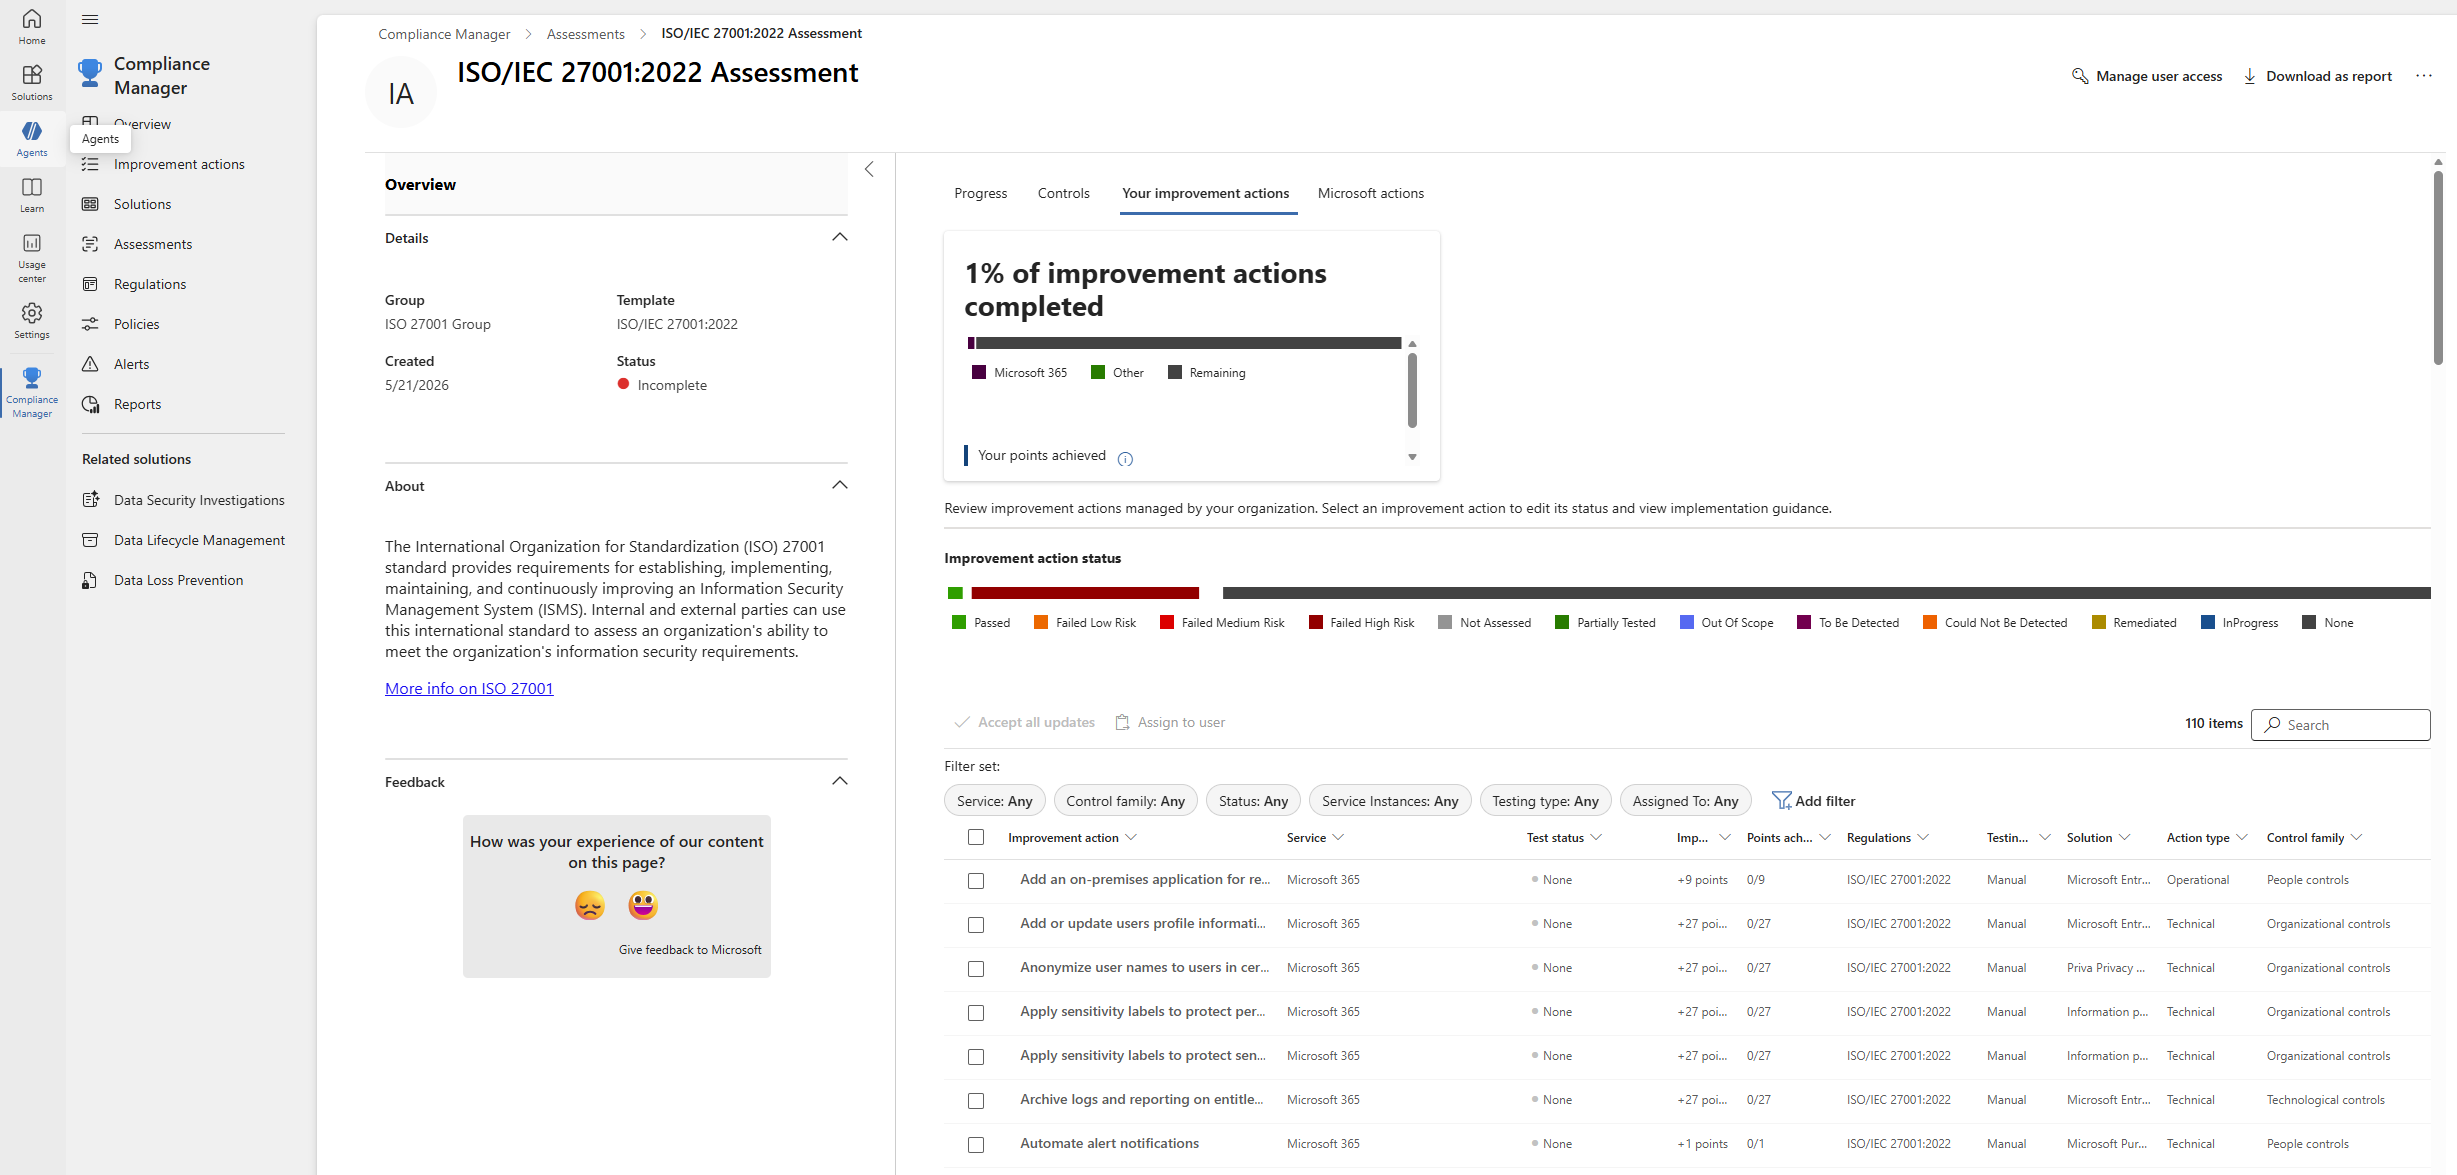Image resolution: width=2457 pixels, height=1175 pixels.
Task: Collapse the About section chevron
Action: (x=840, y=485)
